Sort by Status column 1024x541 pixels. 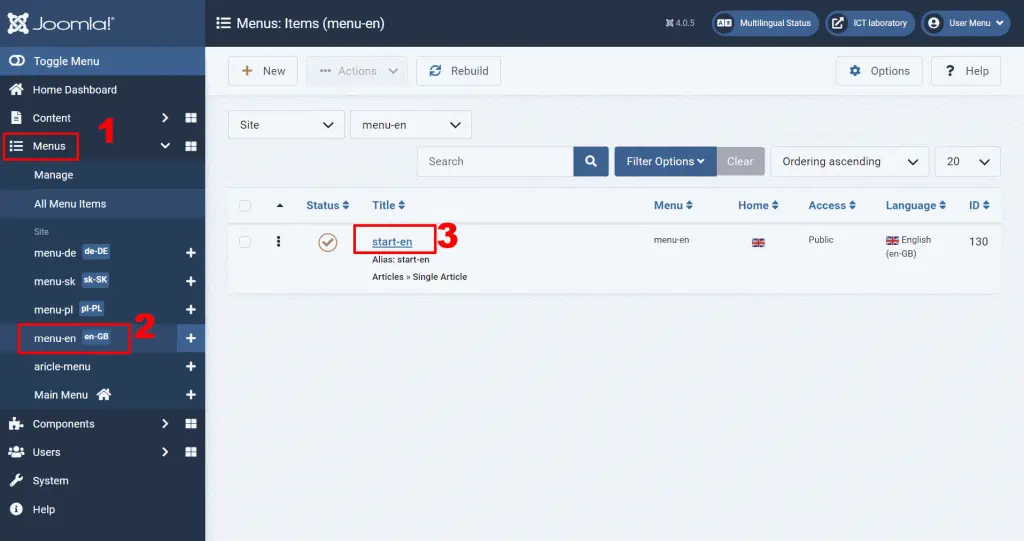click(x=328, y=205)
